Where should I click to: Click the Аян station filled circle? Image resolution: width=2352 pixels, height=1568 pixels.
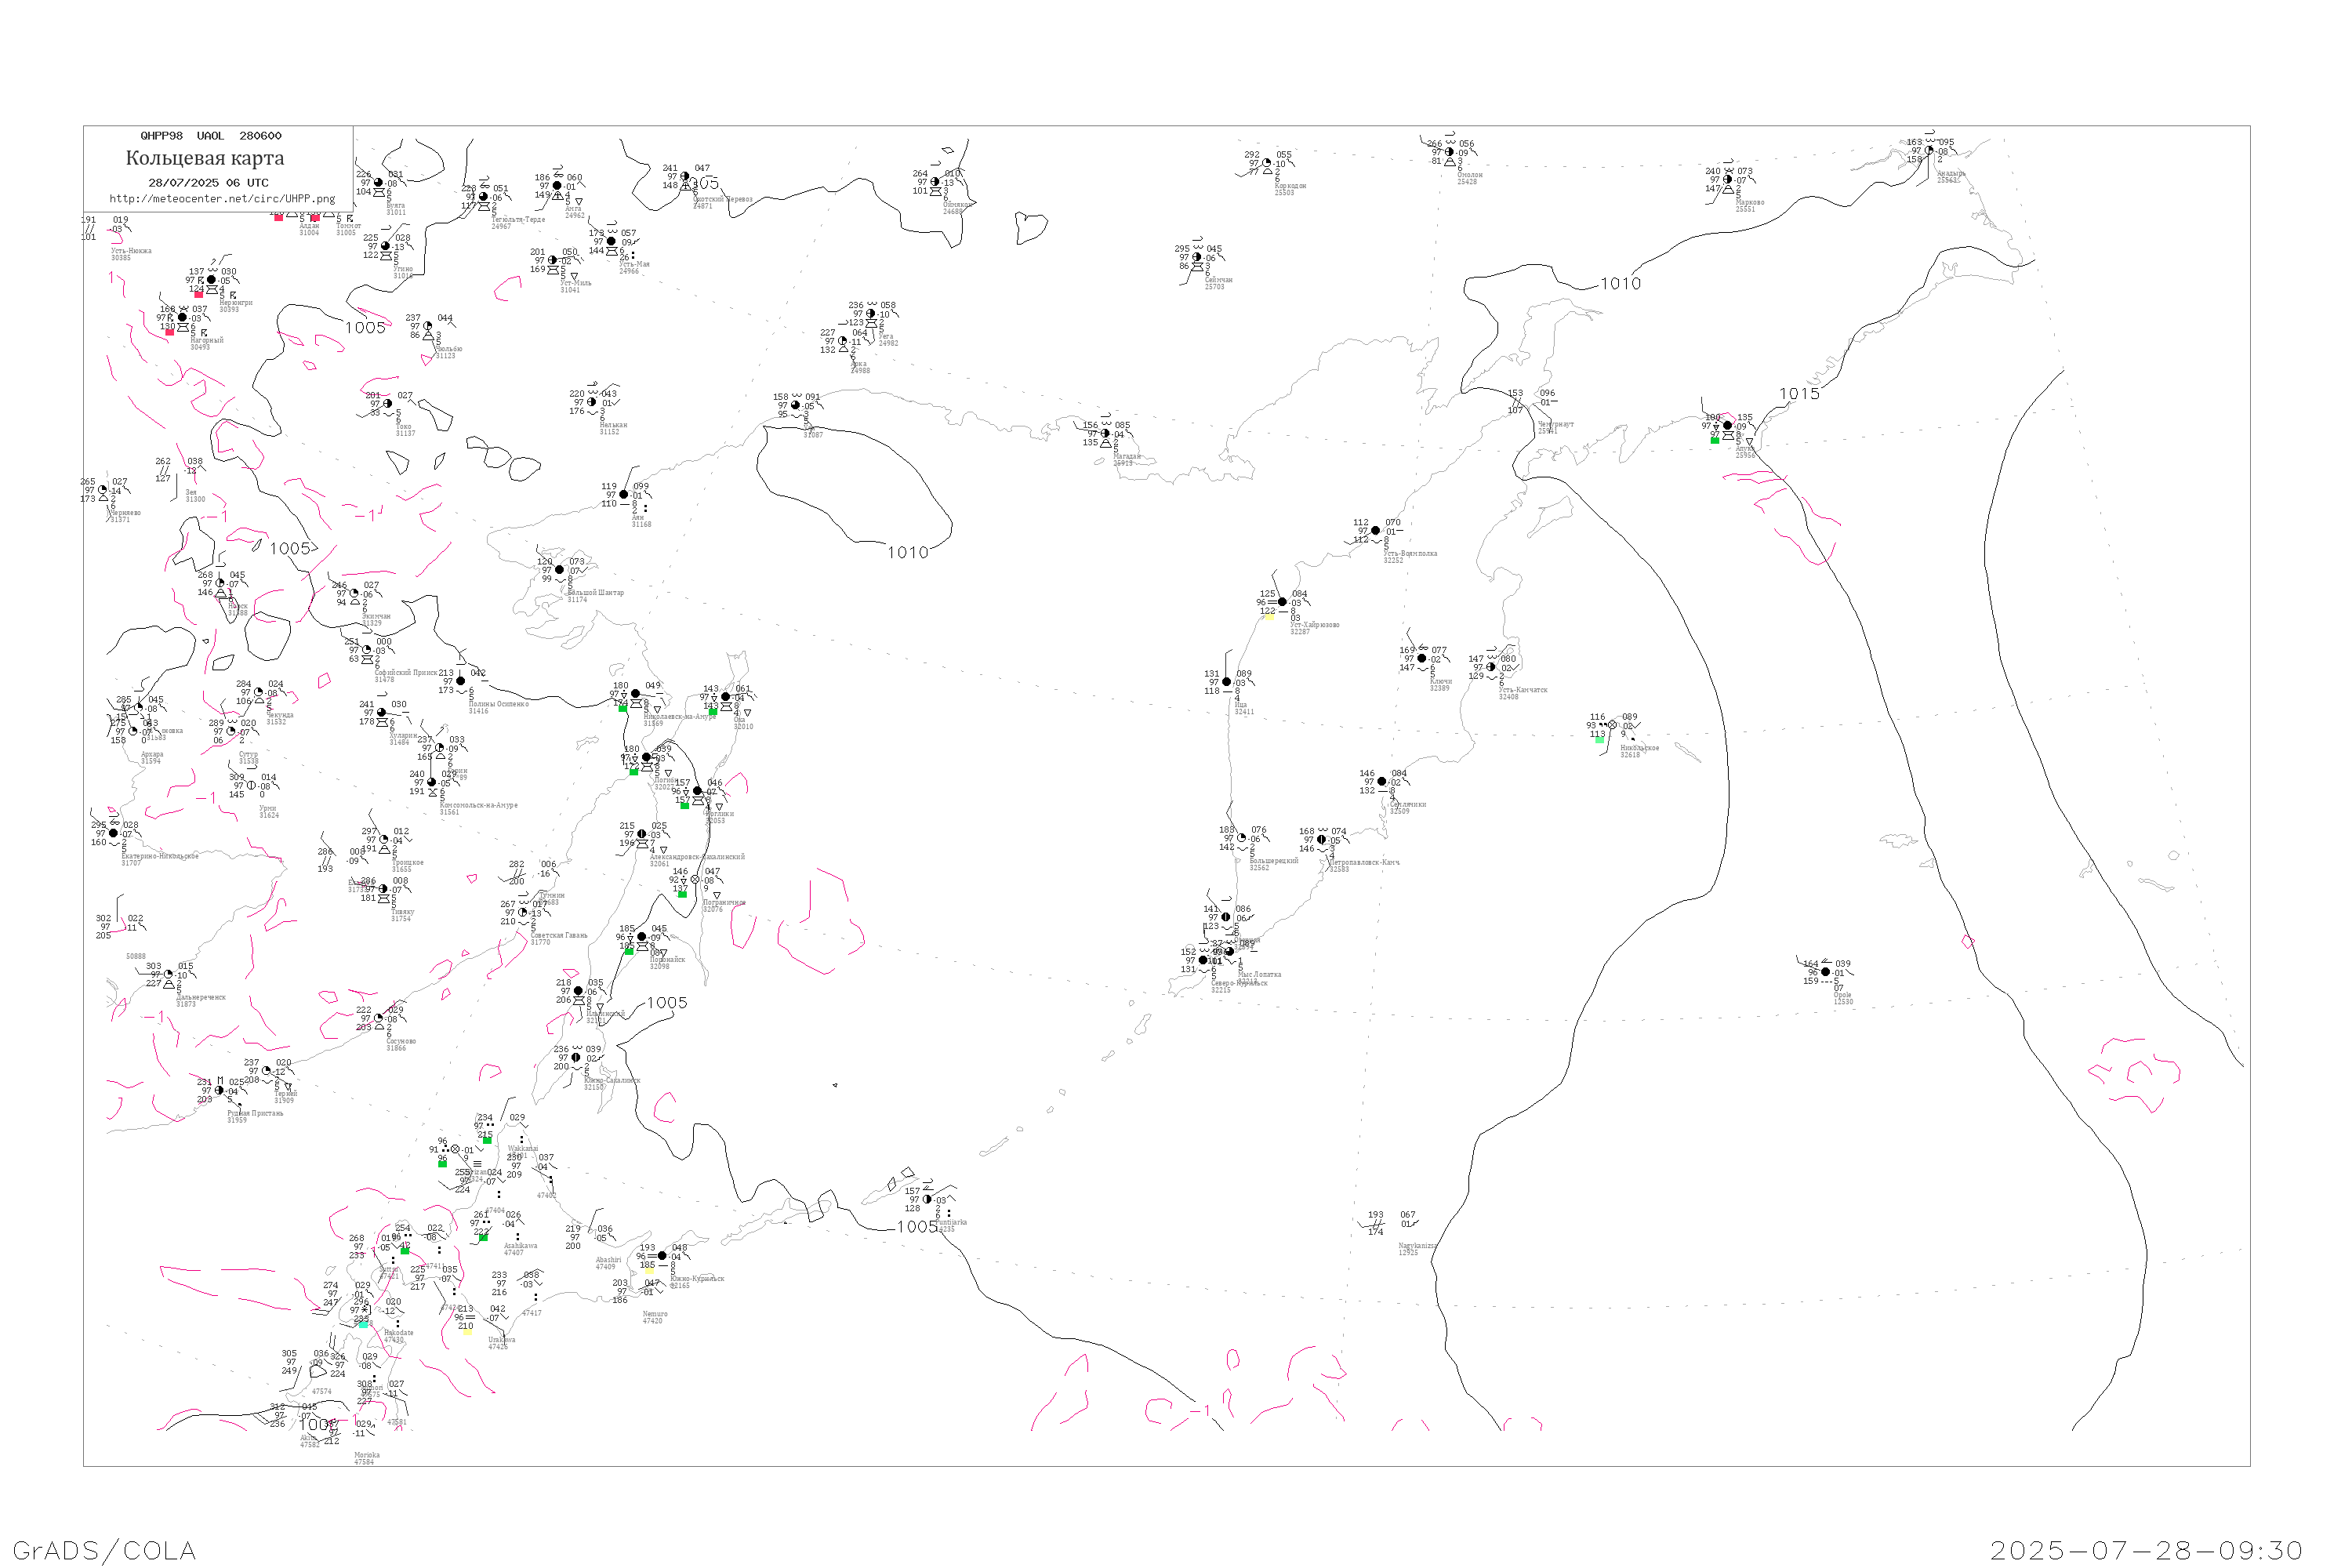click(x=624, y=495)
